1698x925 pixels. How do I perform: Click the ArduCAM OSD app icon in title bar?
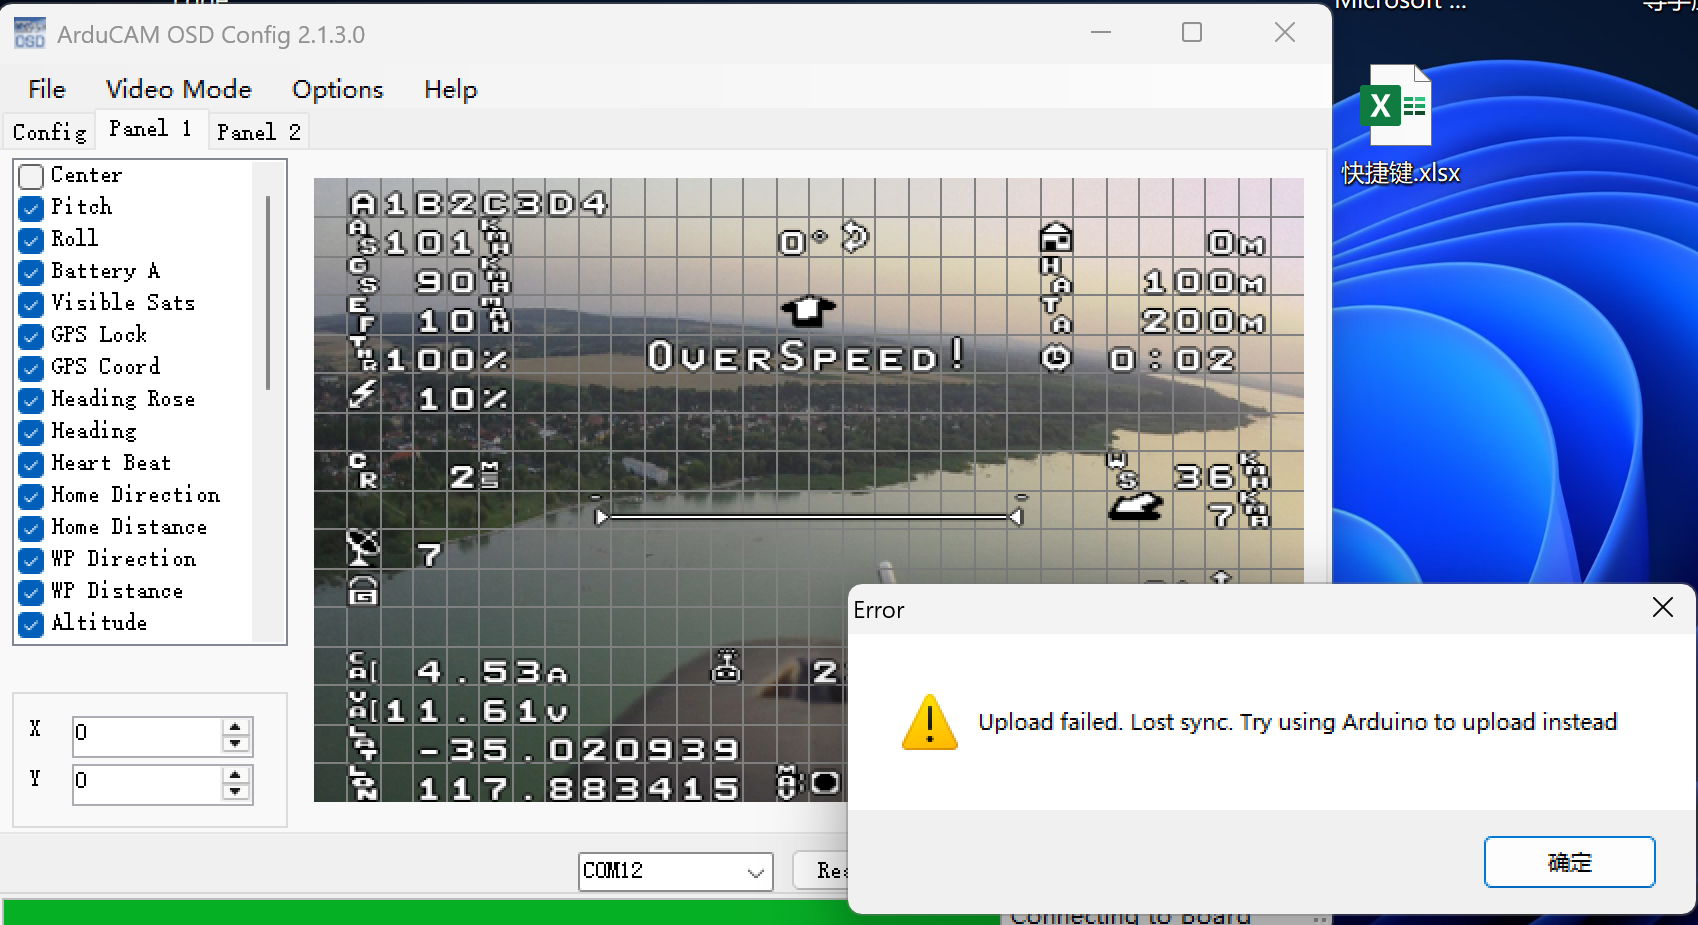pos(30,34)
